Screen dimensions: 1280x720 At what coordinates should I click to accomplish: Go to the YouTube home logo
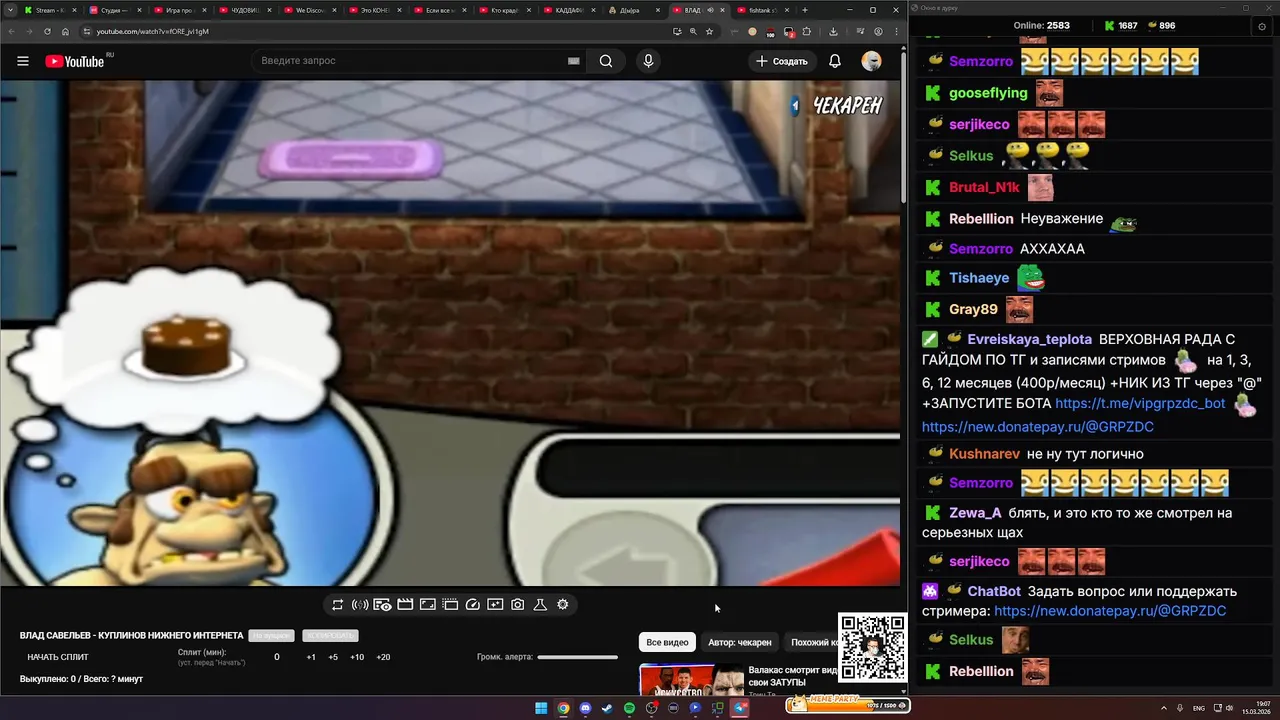[75, 61]
